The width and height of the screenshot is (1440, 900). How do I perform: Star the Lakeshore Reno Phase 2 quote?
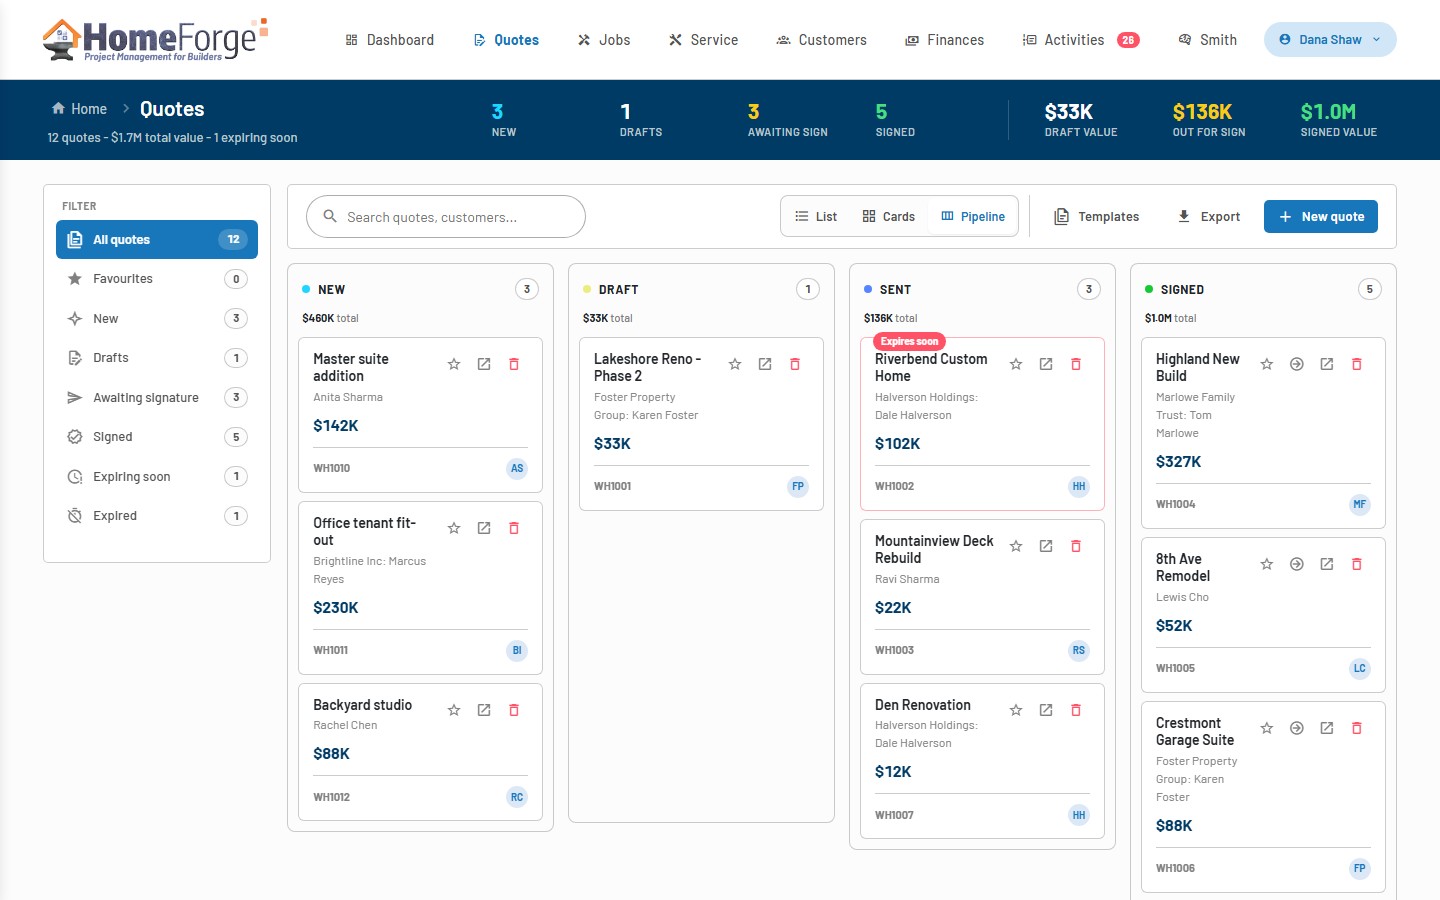pyautogui.click(x=735, y=364)
